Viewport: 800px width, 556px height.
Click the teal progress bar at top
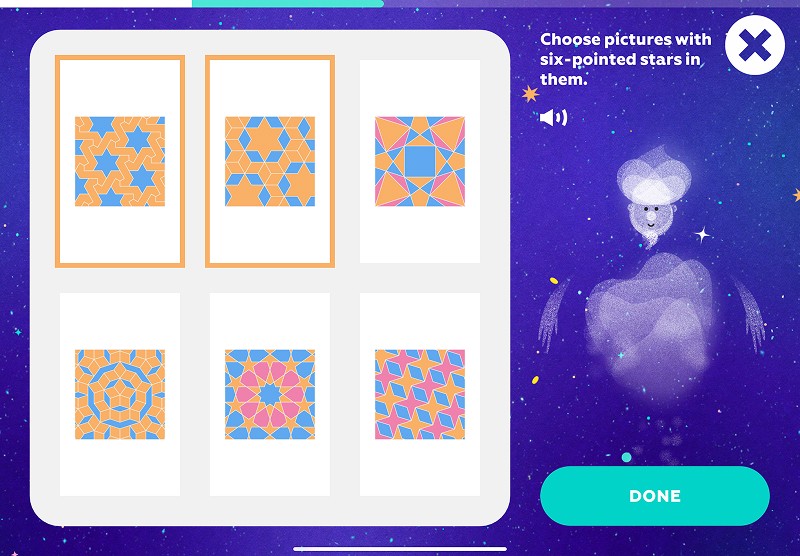coord(288,3)
